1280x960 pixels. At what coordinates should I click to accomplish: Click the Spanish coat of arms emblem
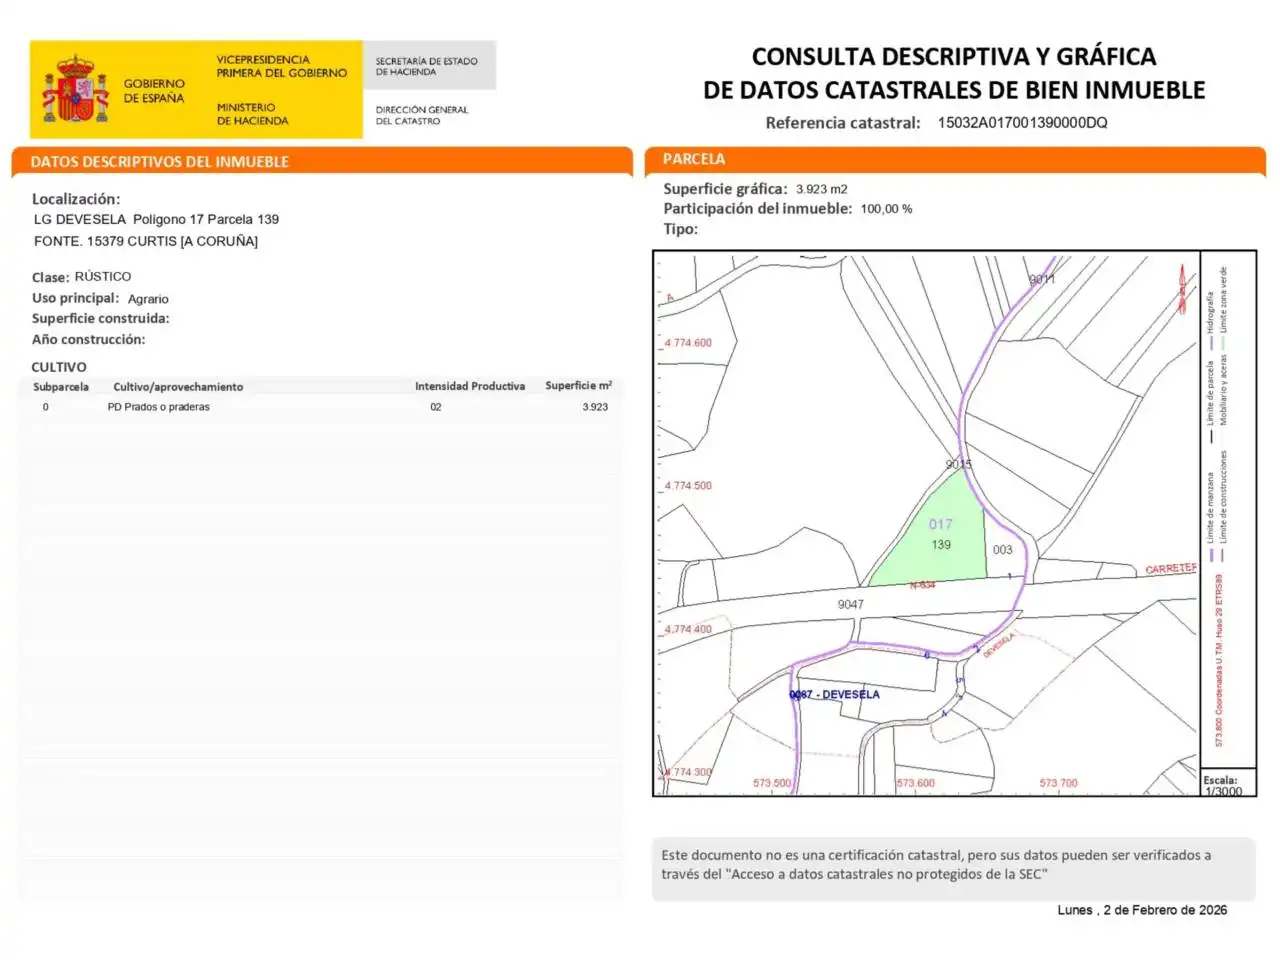tap(75, 90)
